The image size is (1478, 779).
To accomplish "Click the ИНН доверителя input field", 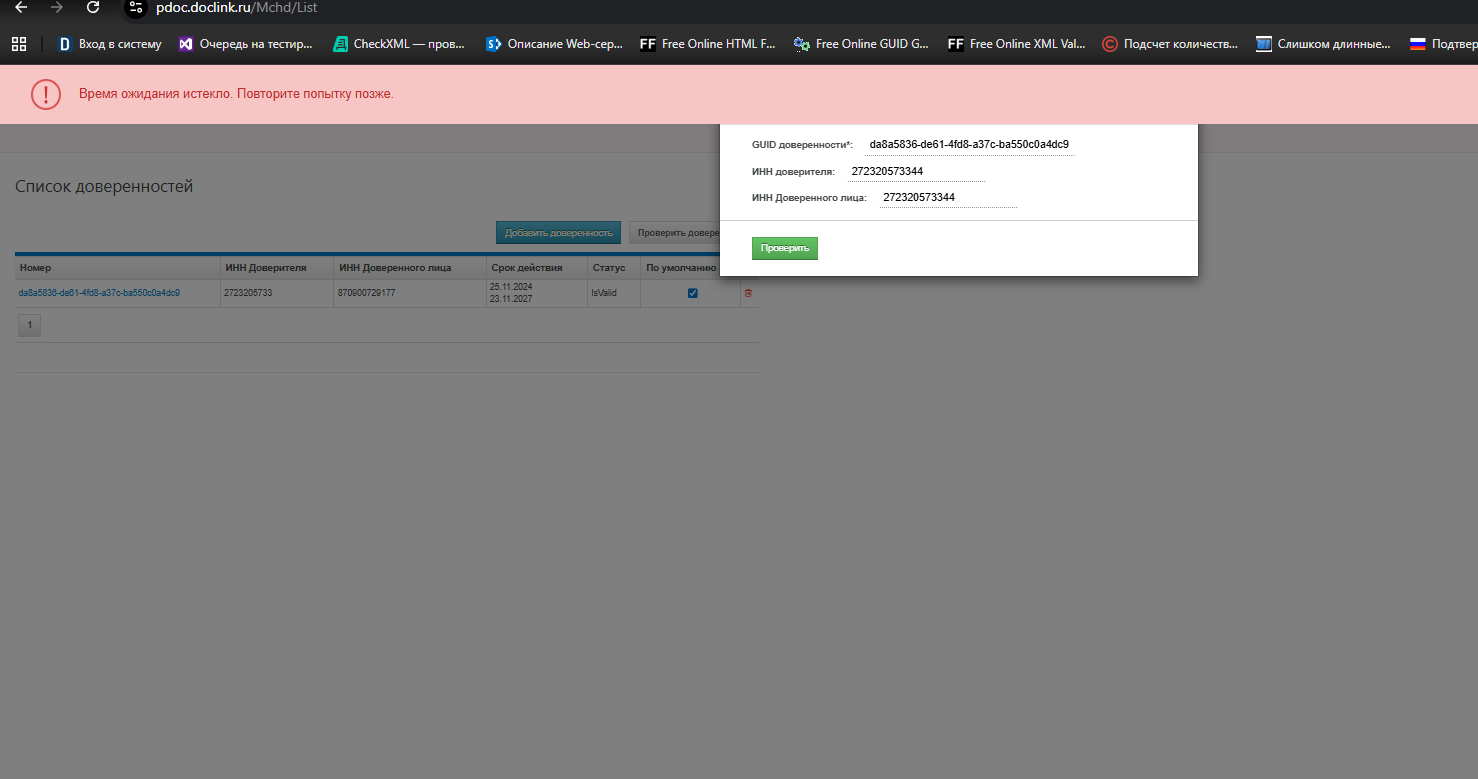I will (916, 172).
